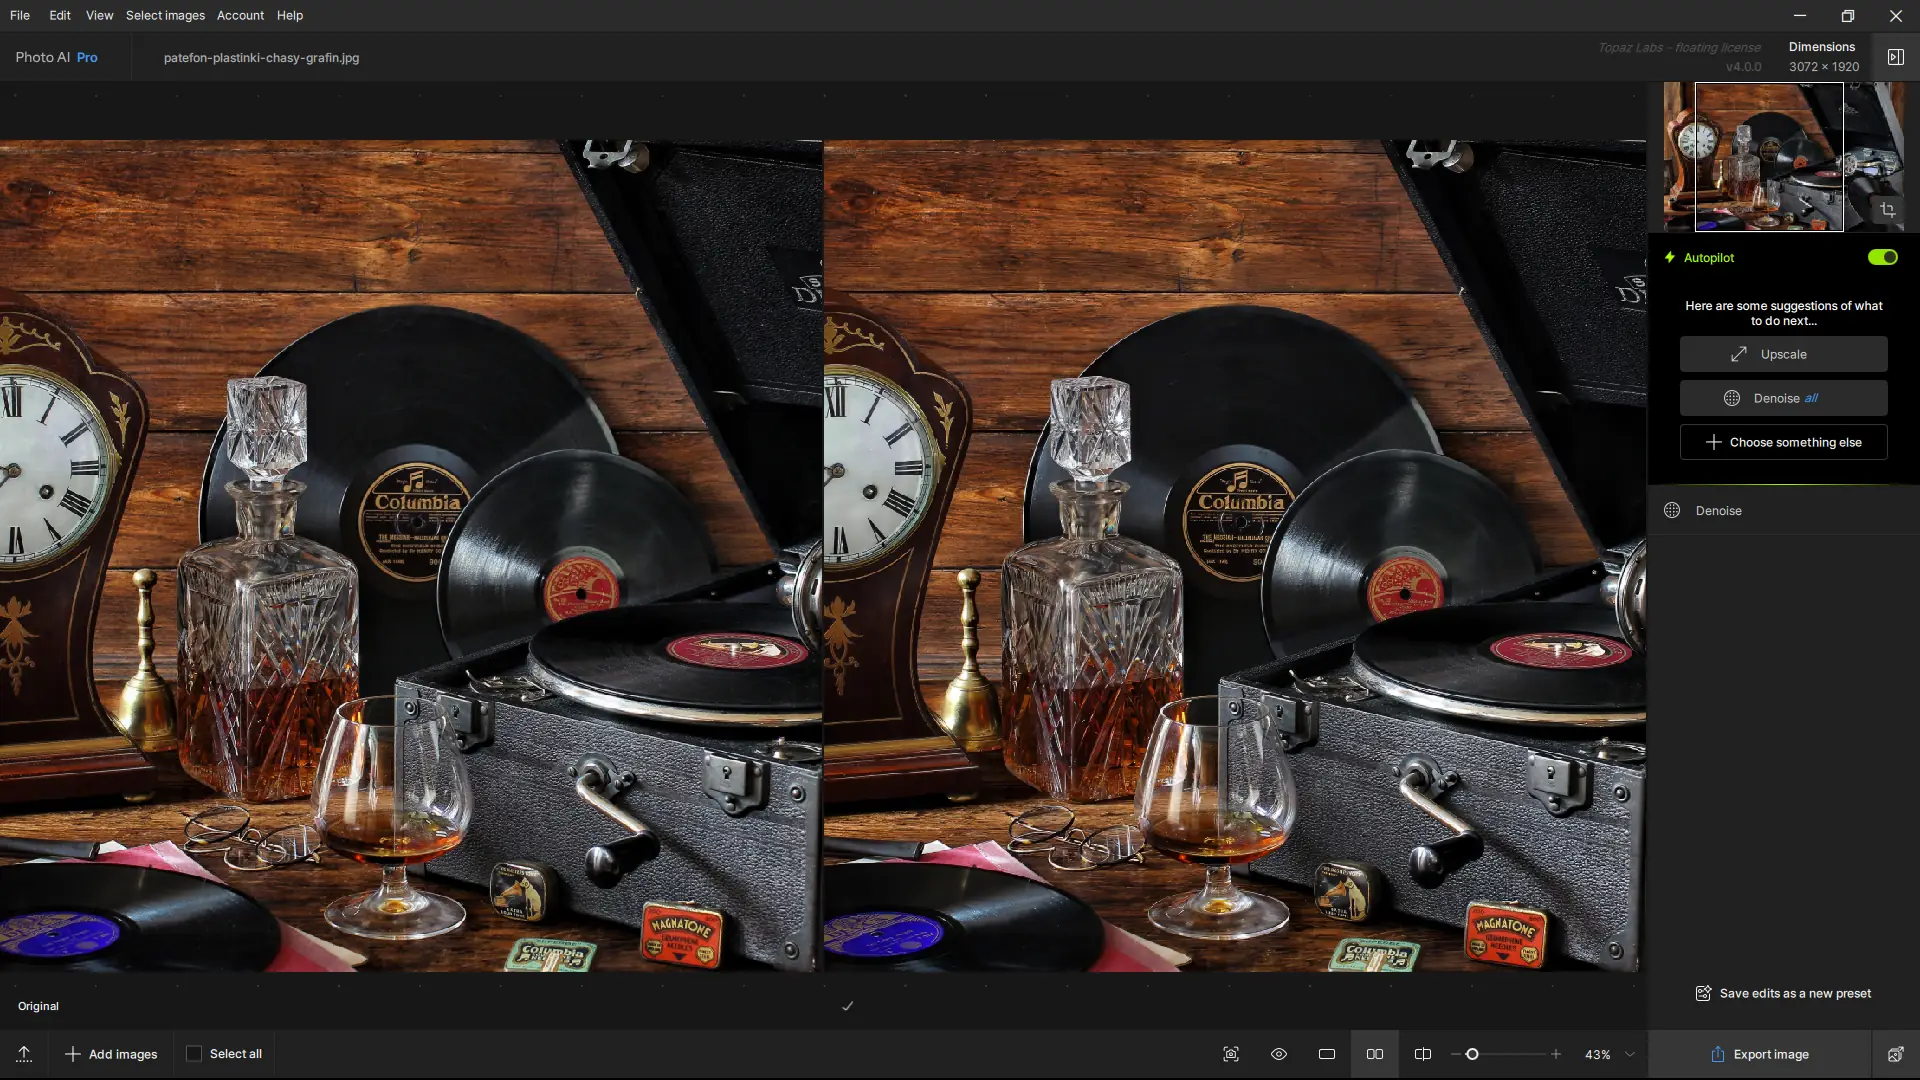
Task: Switch to single image view
Action: coord(1327,1054)
